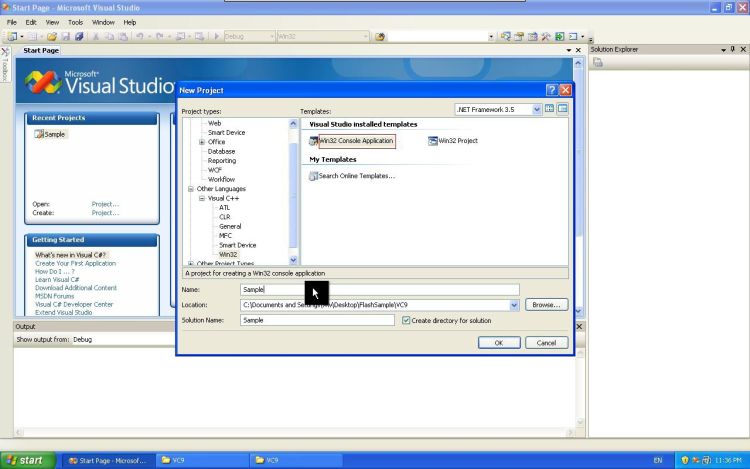The image size is (750, 469).
Task: Click the Undo toolbar icon
Action: pos(140,36)
